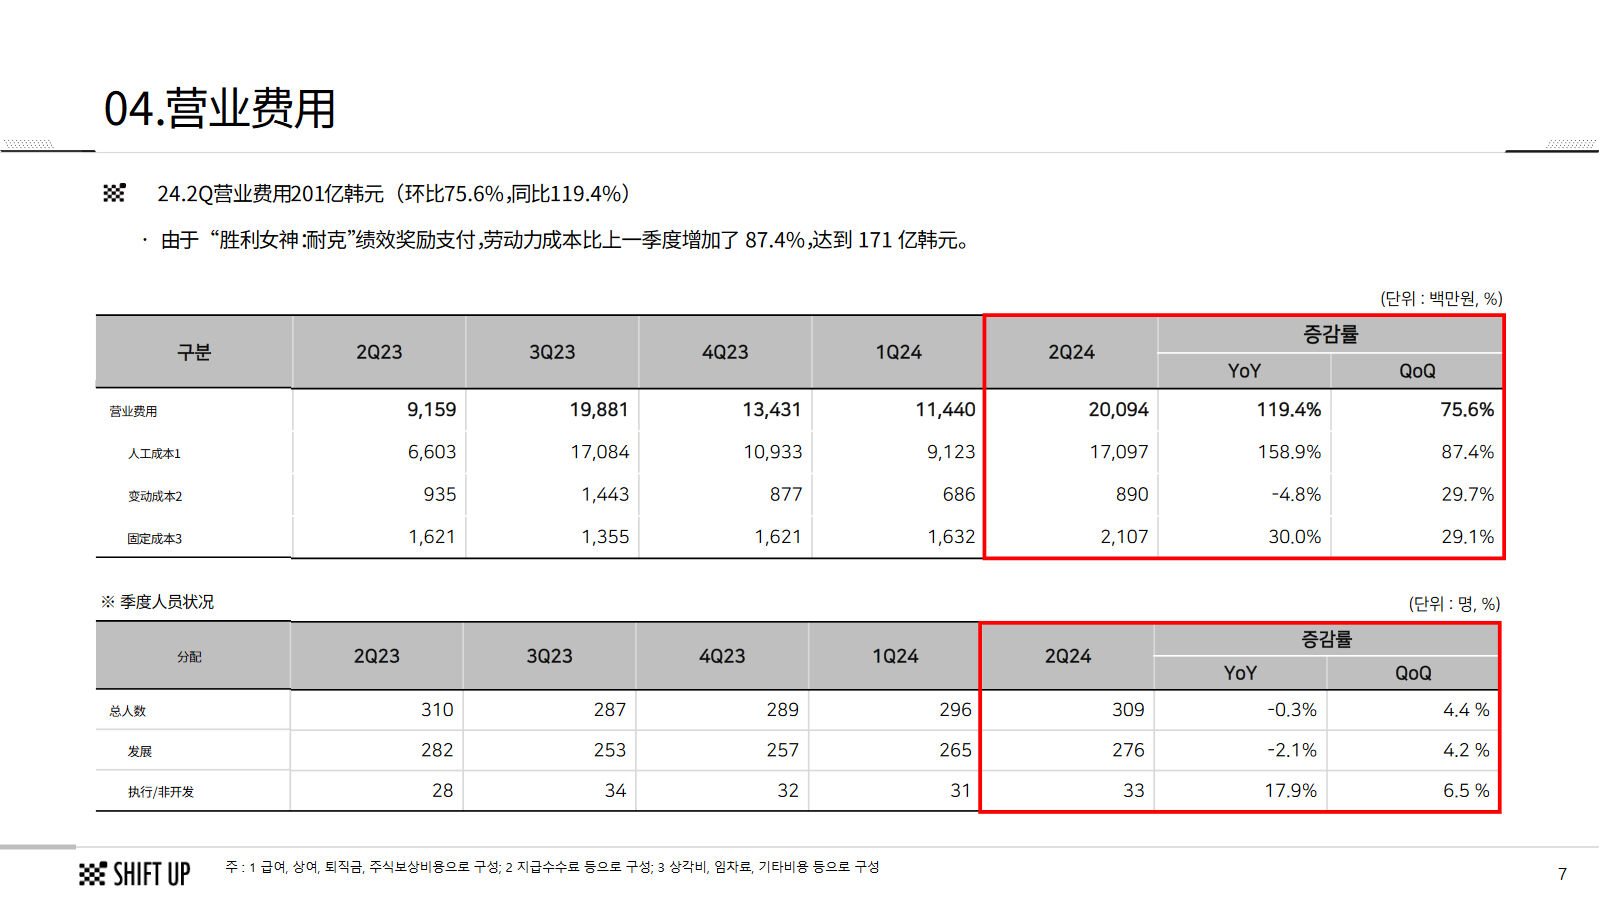Image resolution: width=1600 pixels, height=898 pixels.
Task: Click the 固定成本3 row label
Action: pos(155,538)
